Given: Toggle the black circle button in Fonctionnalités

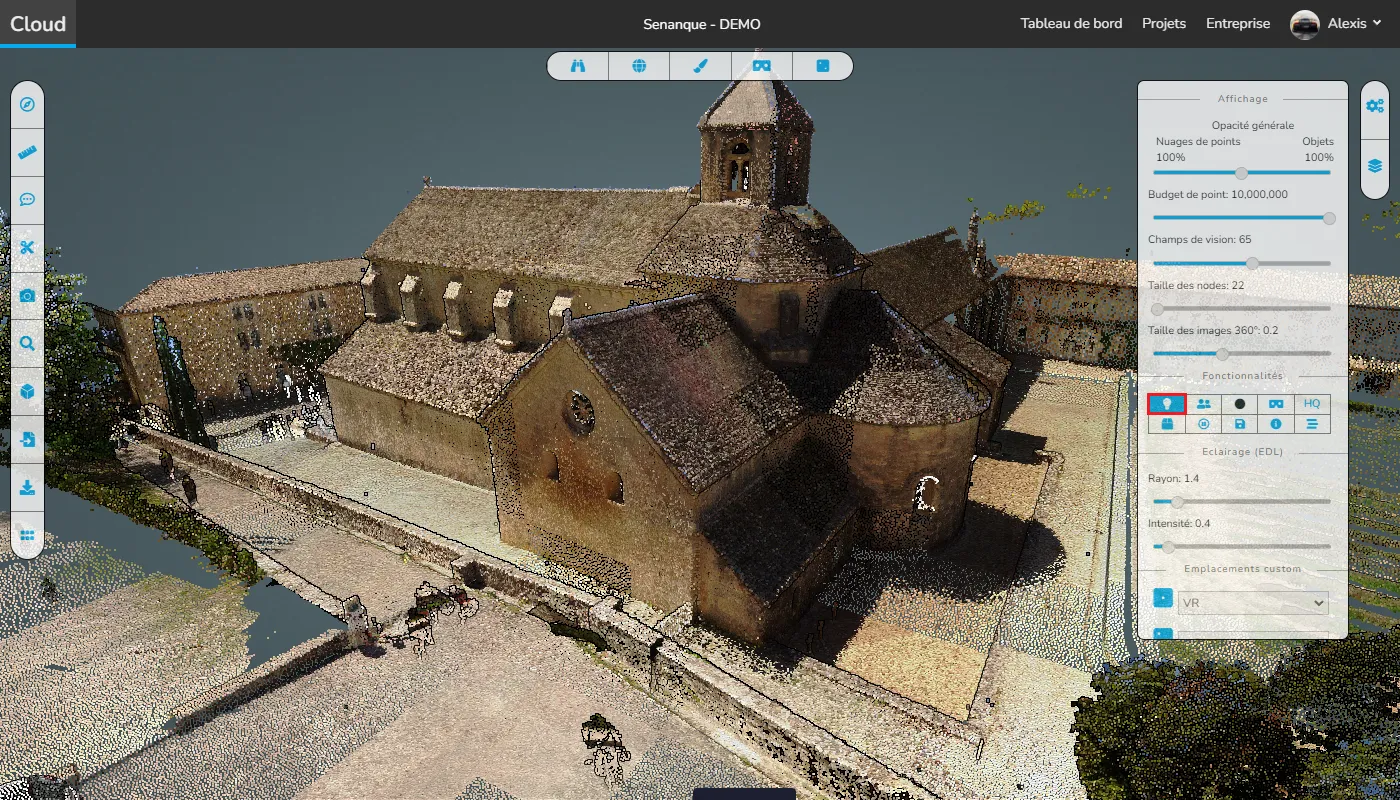Looking at the screenshot, I should [x=1240, y=404].
